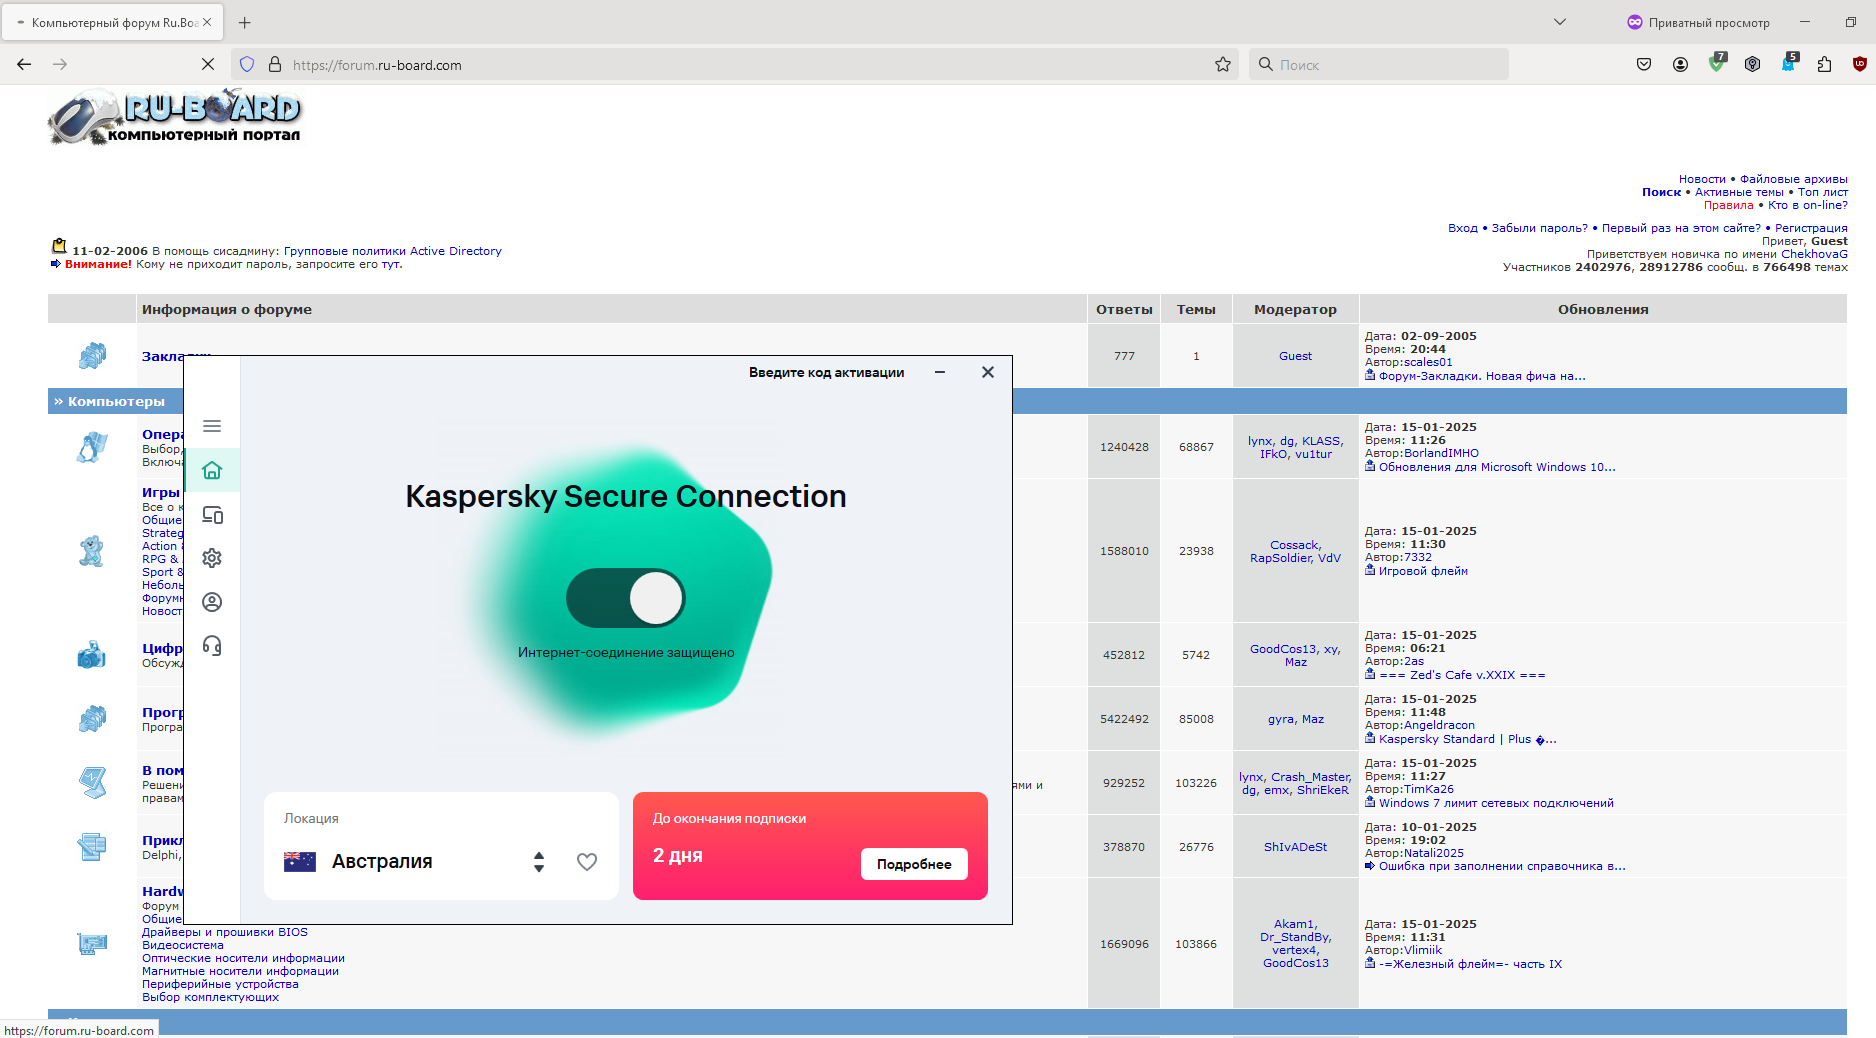The height and width of the screenshot is (1038, 1876).
Task: Open the extensions puzzle icon
Action: [x=1824, y=64]
